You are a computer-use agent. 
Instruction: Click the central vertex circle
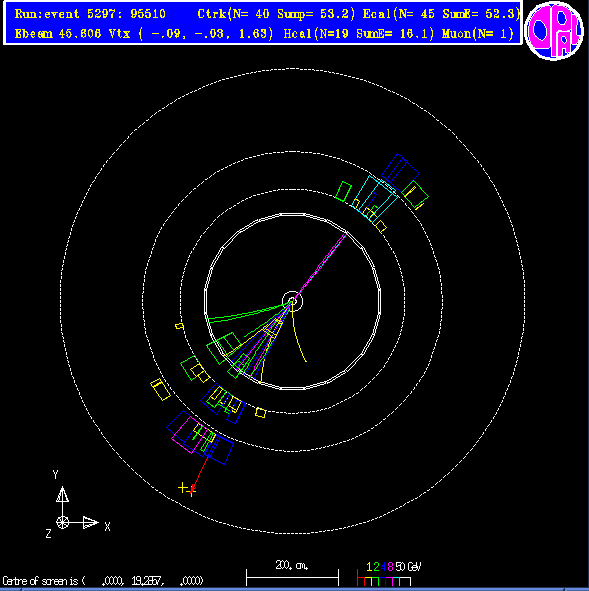point(292,301)
